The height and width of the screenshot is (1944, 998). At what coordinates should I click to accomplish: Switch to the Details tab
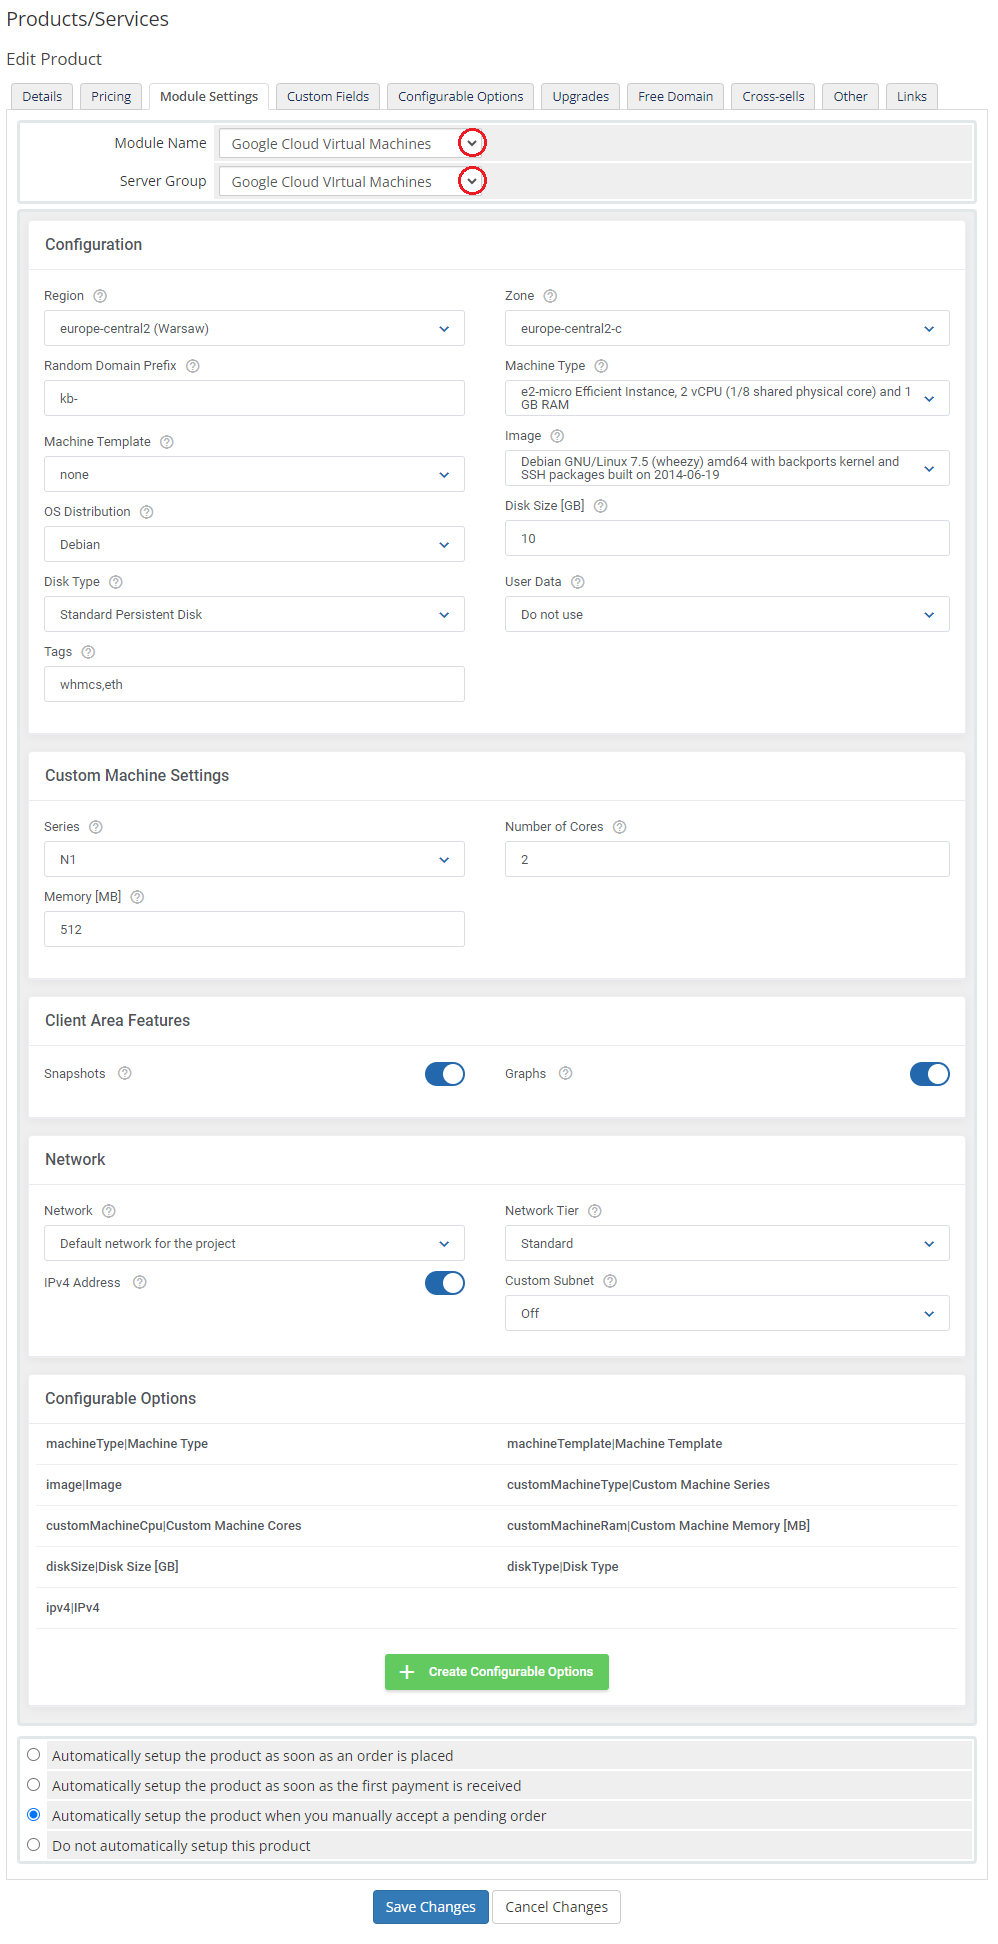[x=42, y=96]
